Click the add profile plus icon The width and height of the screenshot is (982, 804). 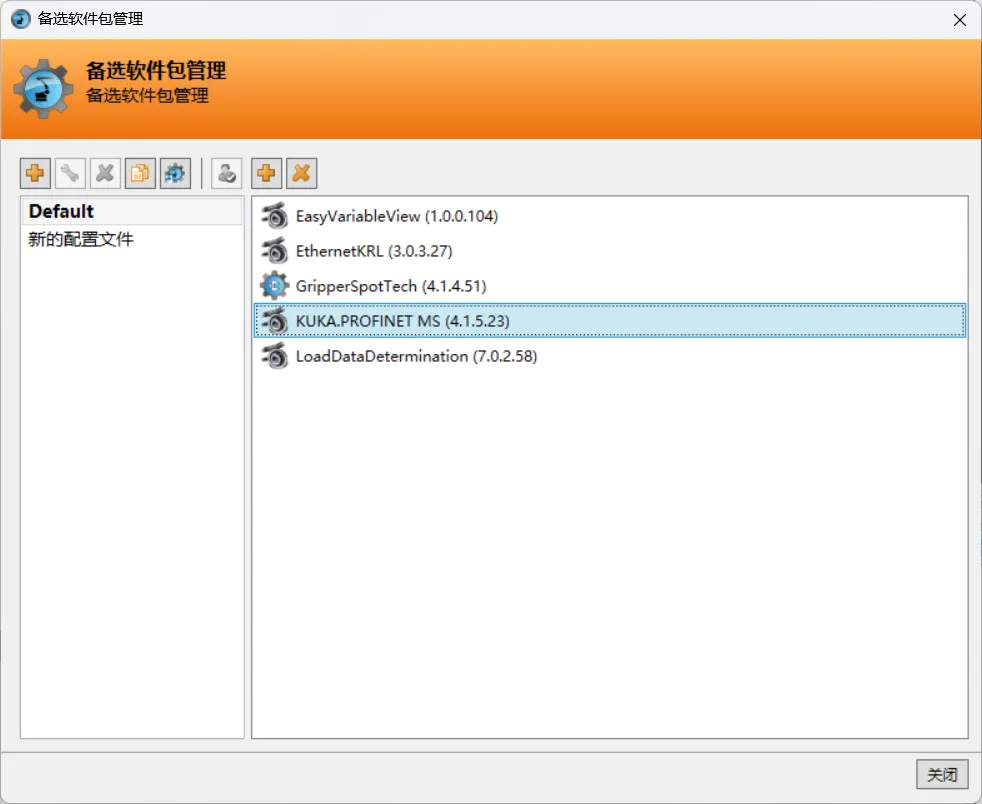pos(35,173)
